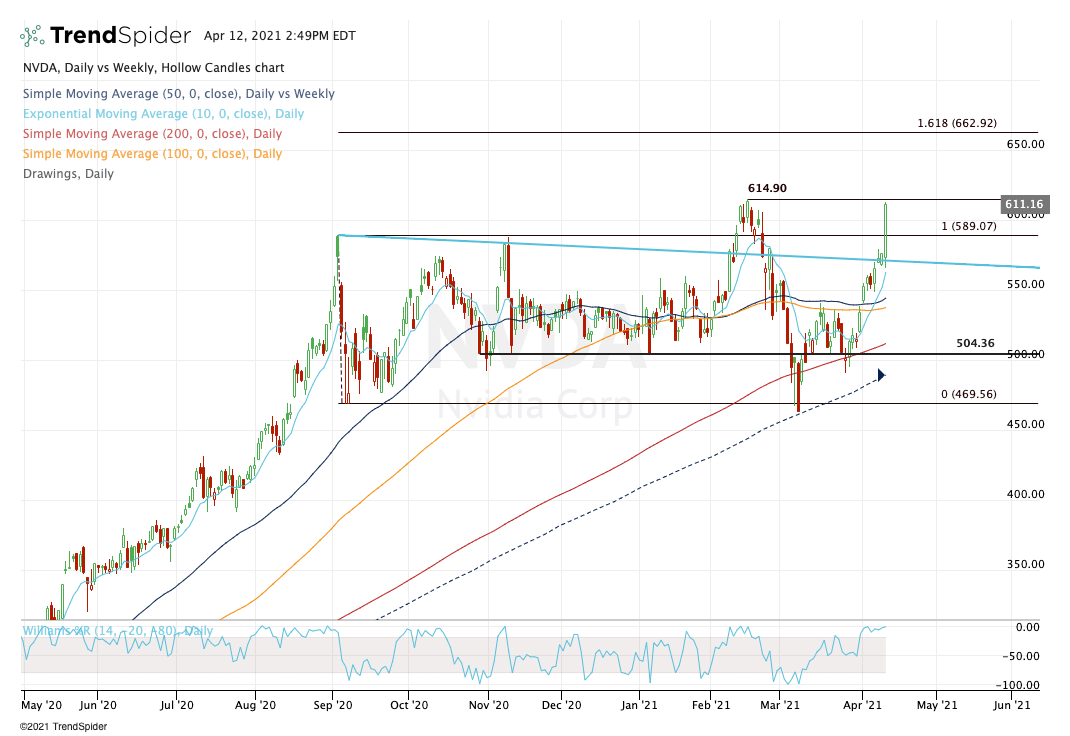This screenshot has width=1070, height=736.
Task: Select the SMA 50 Daily vs Weekly legend entry
Action: point(179,93)
